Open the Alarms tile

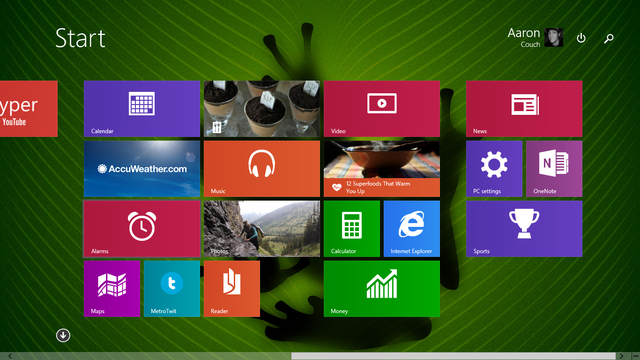[x=142, y=229]
